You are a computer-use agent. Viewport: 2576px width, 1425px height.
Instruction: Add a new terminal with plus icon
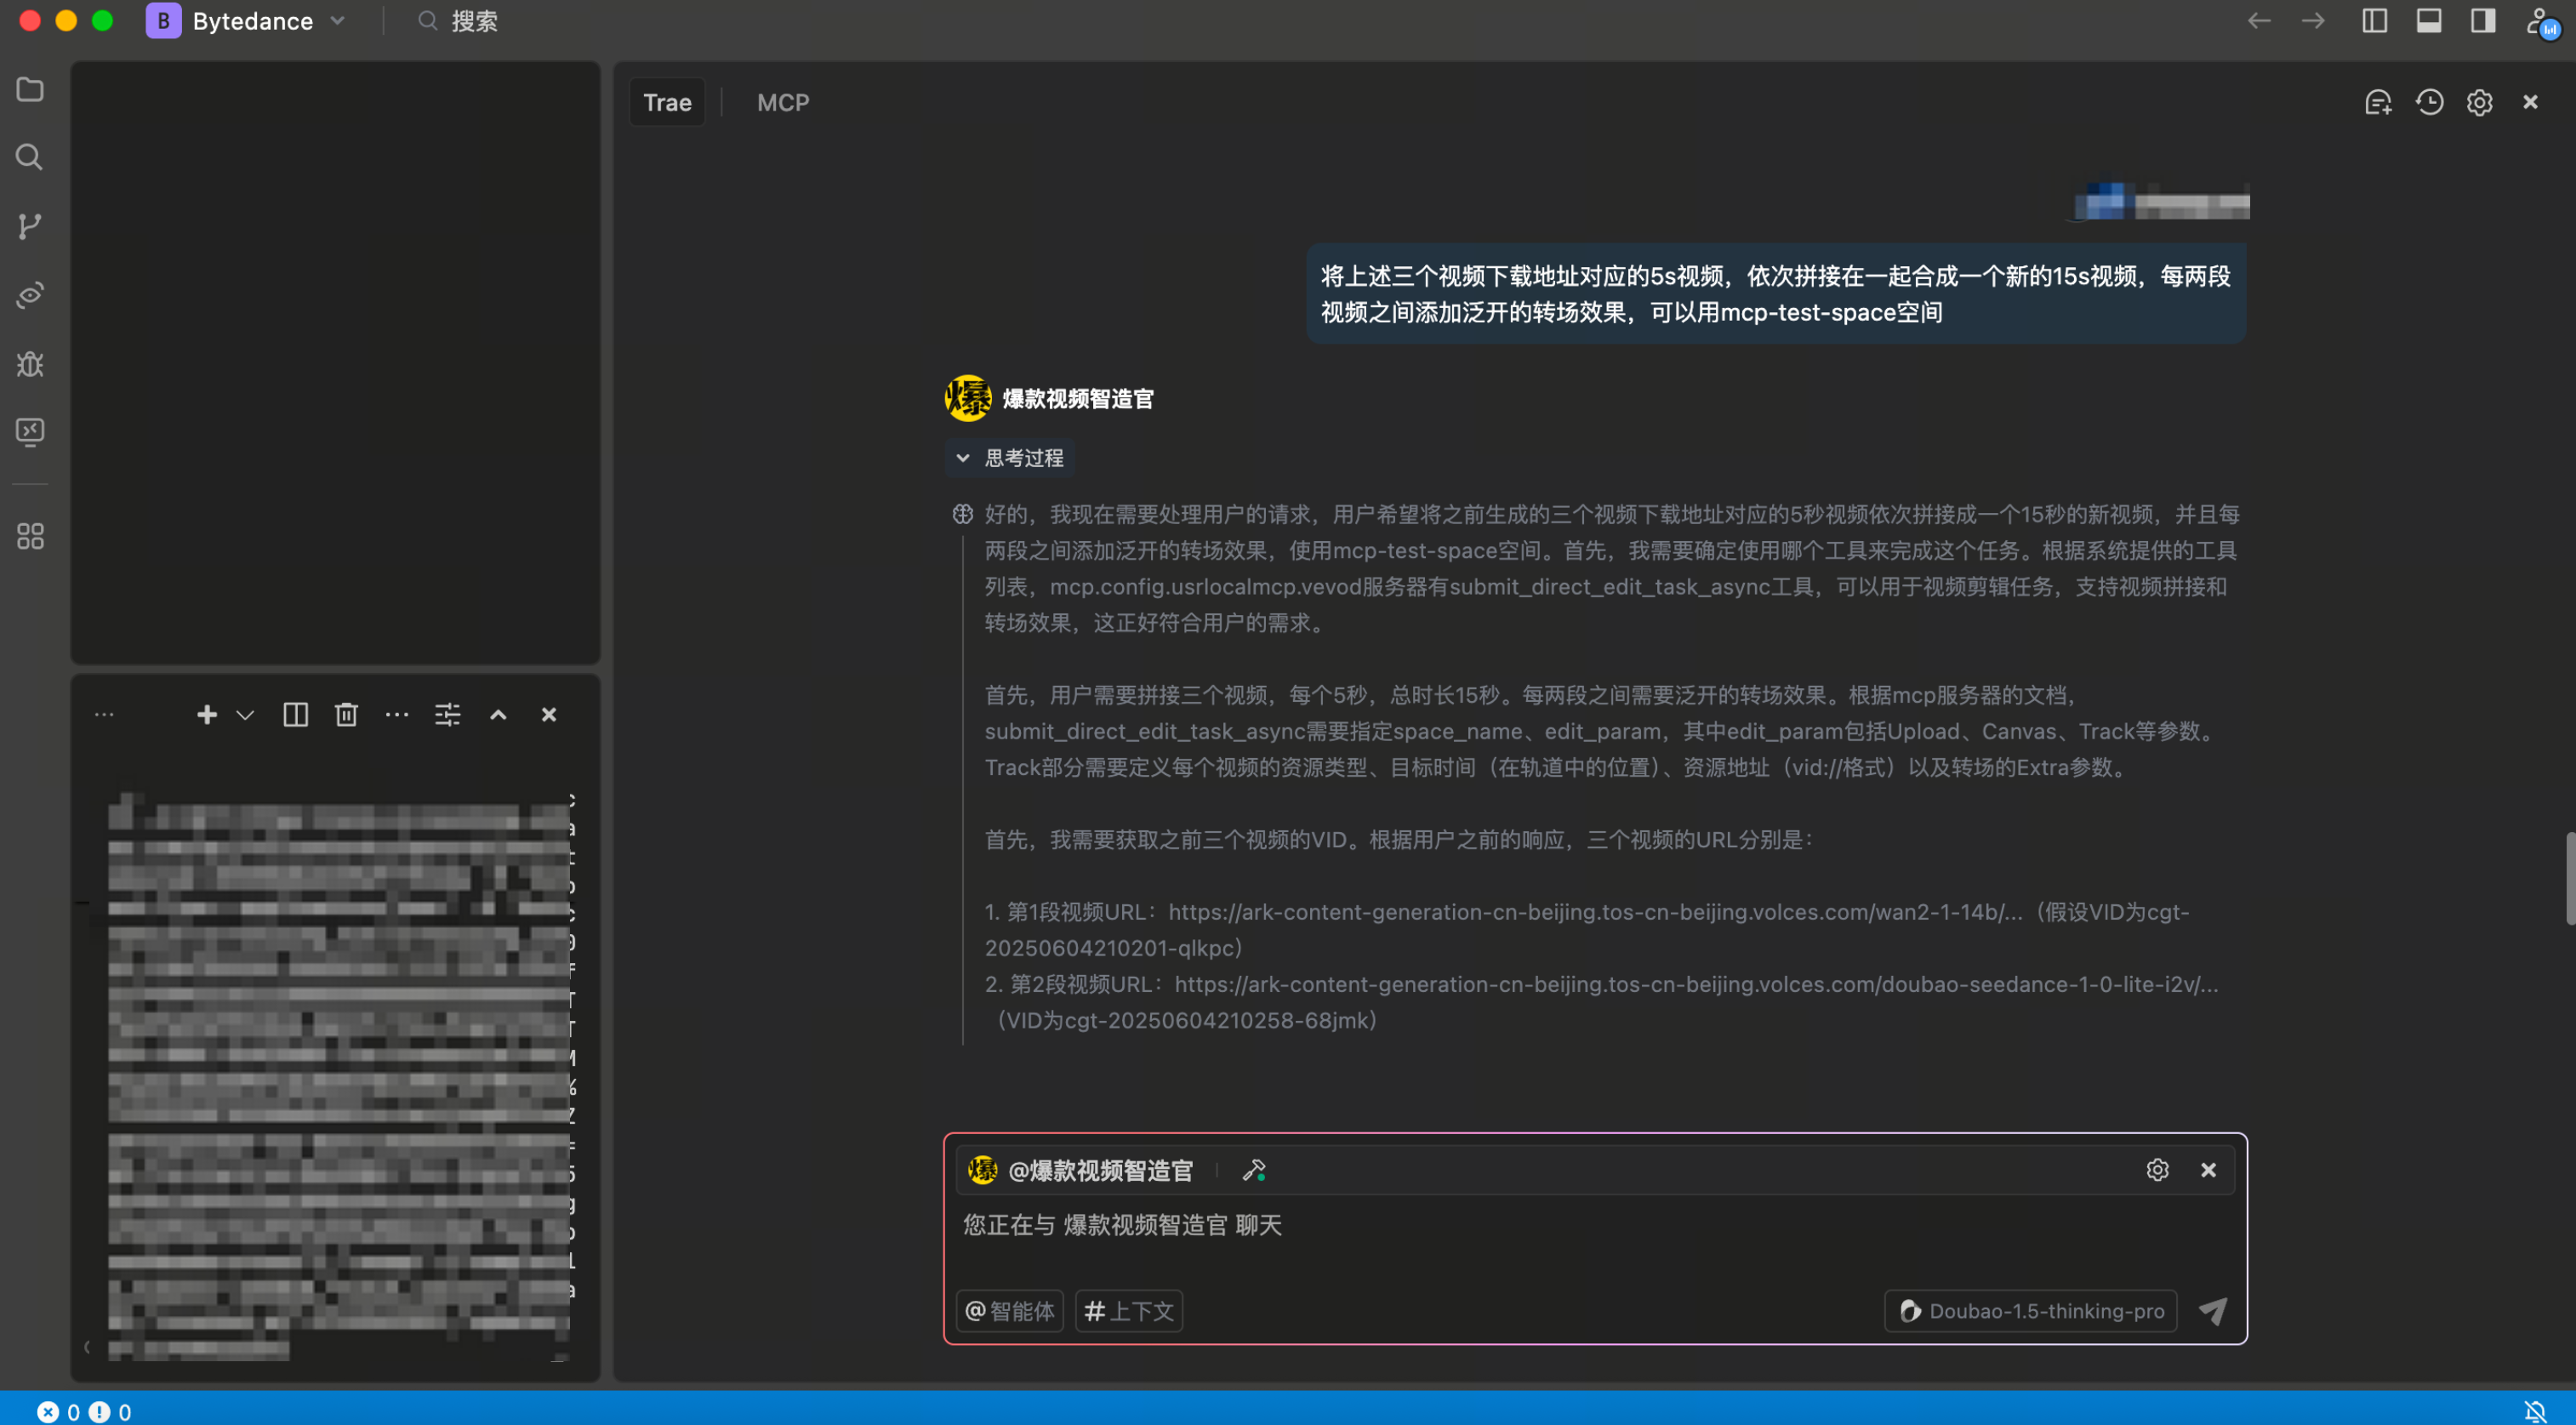point(207,714)
